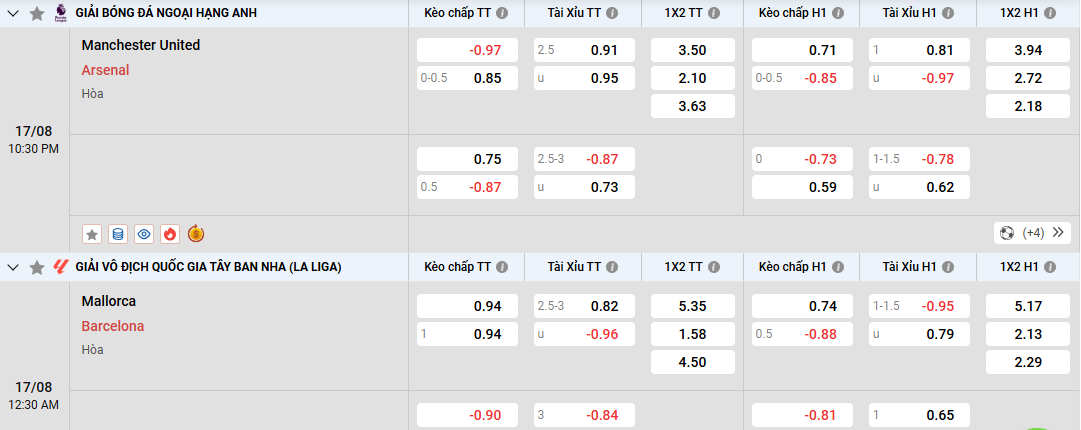This screenshot has height=430, width=1081.
Task: Open more markets (+4) for Man United match
Action: (1032, 233)
